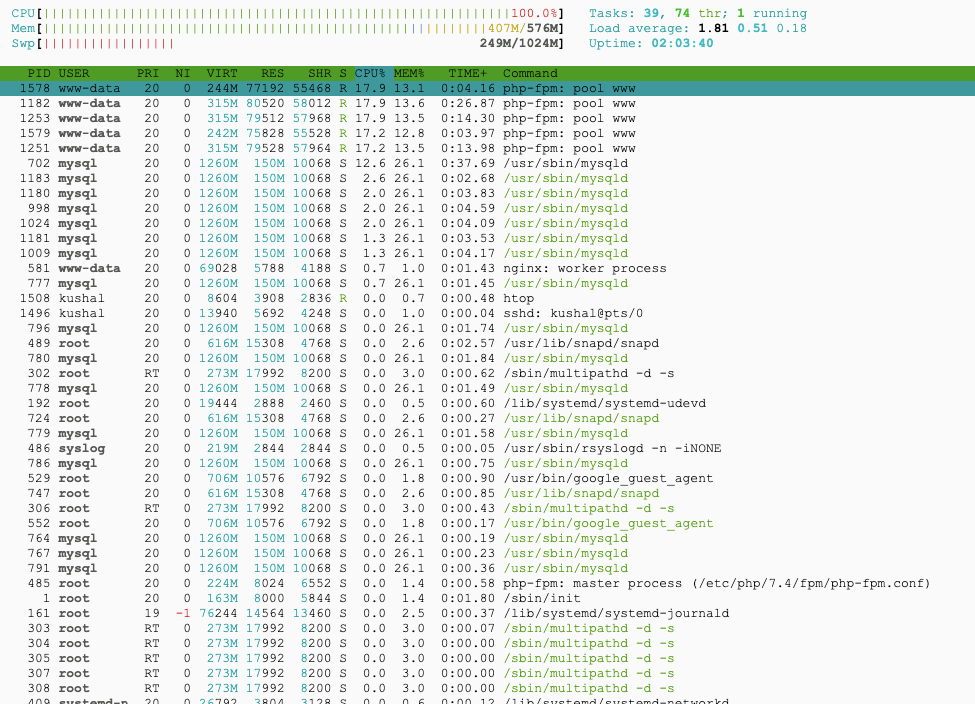Image resolution: width=975 pixels, height=704 pixels.
Task: Select process row with PID 1578
Action: [x=488, y=88]
